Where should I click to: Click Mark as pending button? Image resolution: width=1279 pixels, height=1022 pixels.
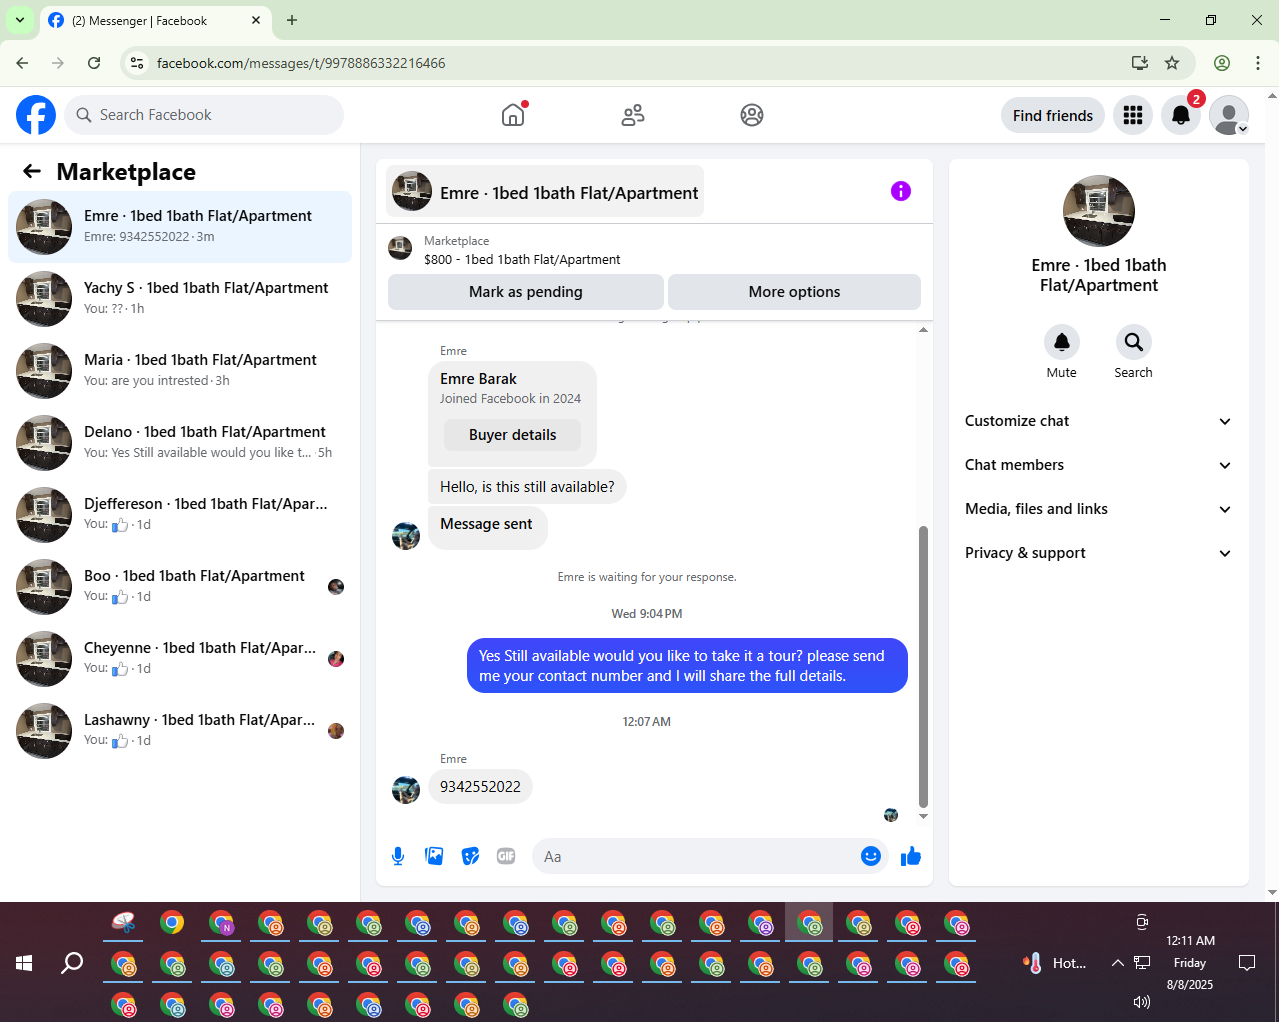(x=526, y=292)
